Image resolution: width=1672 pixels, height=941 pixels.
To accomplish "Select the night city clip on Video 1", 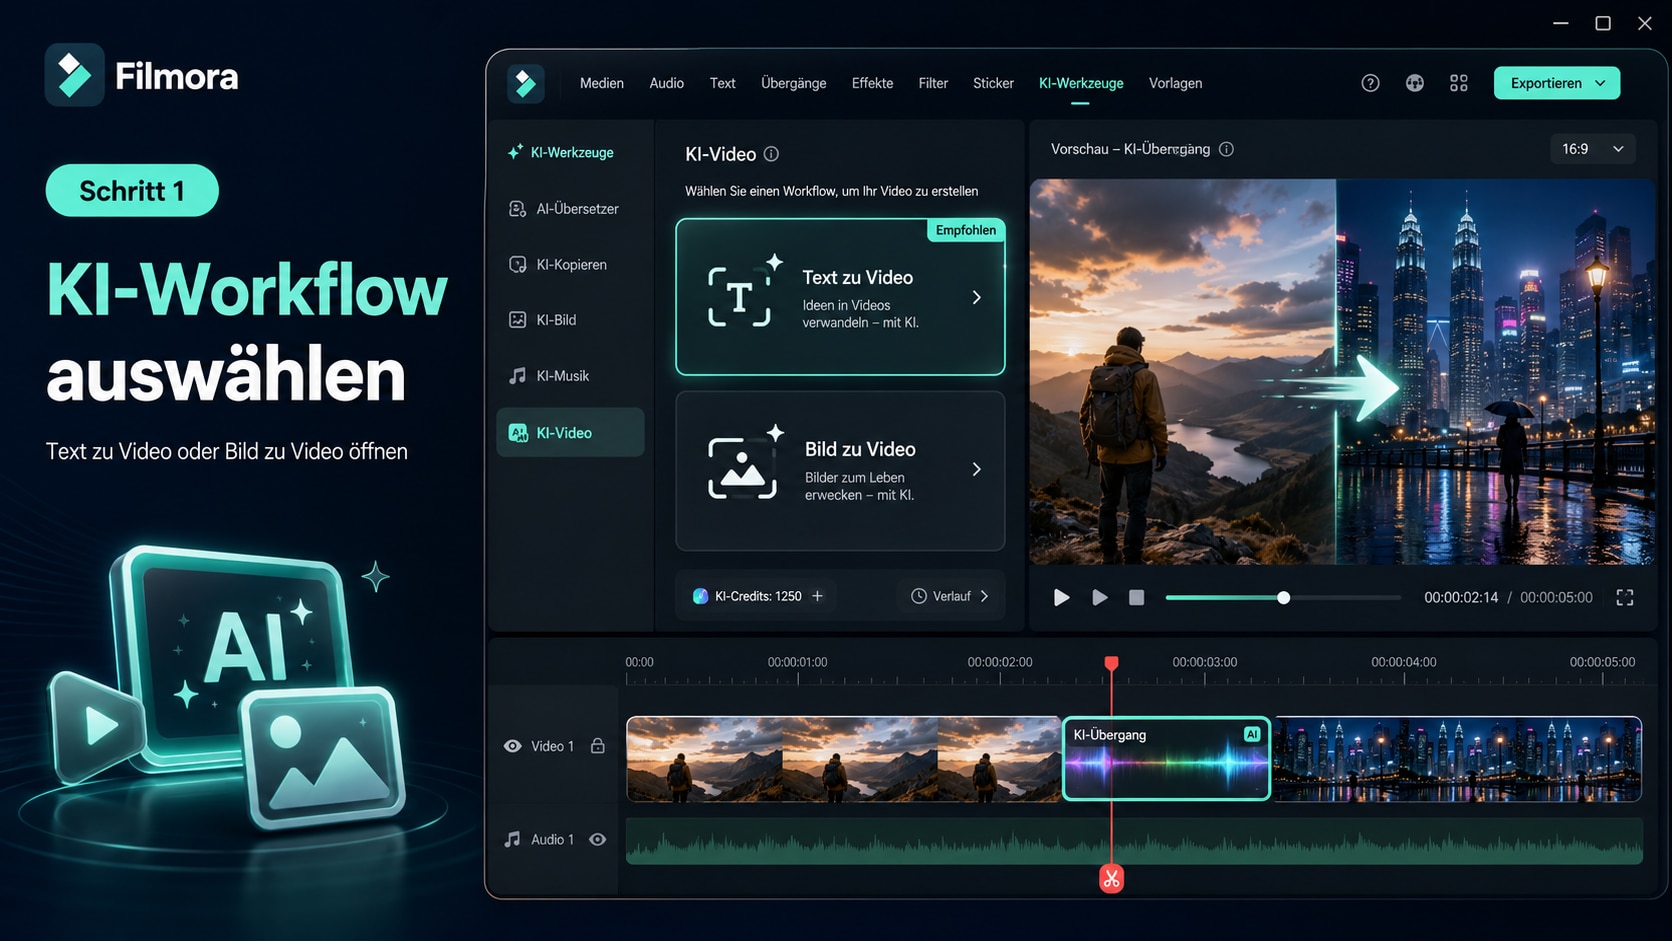I will (x=1457, y=759).
